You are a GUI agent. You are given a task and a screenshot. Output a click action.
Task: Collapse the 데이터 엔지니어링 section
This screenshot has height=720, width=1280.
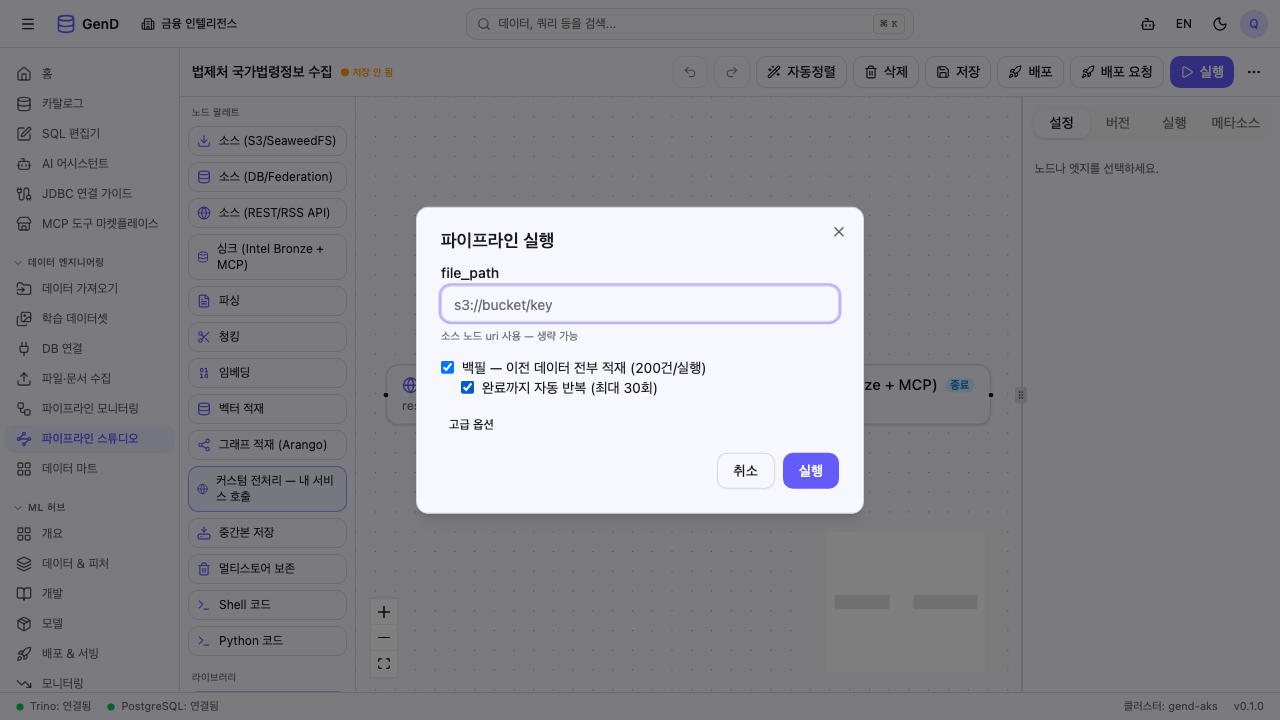pos(60,262)
